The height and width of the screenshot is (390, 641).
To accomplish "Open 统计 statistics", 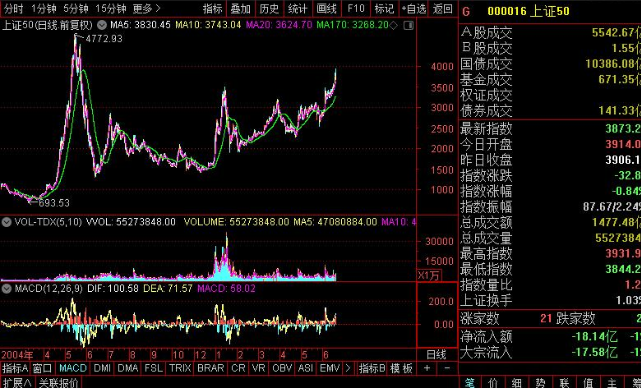I will pos(297,9).
